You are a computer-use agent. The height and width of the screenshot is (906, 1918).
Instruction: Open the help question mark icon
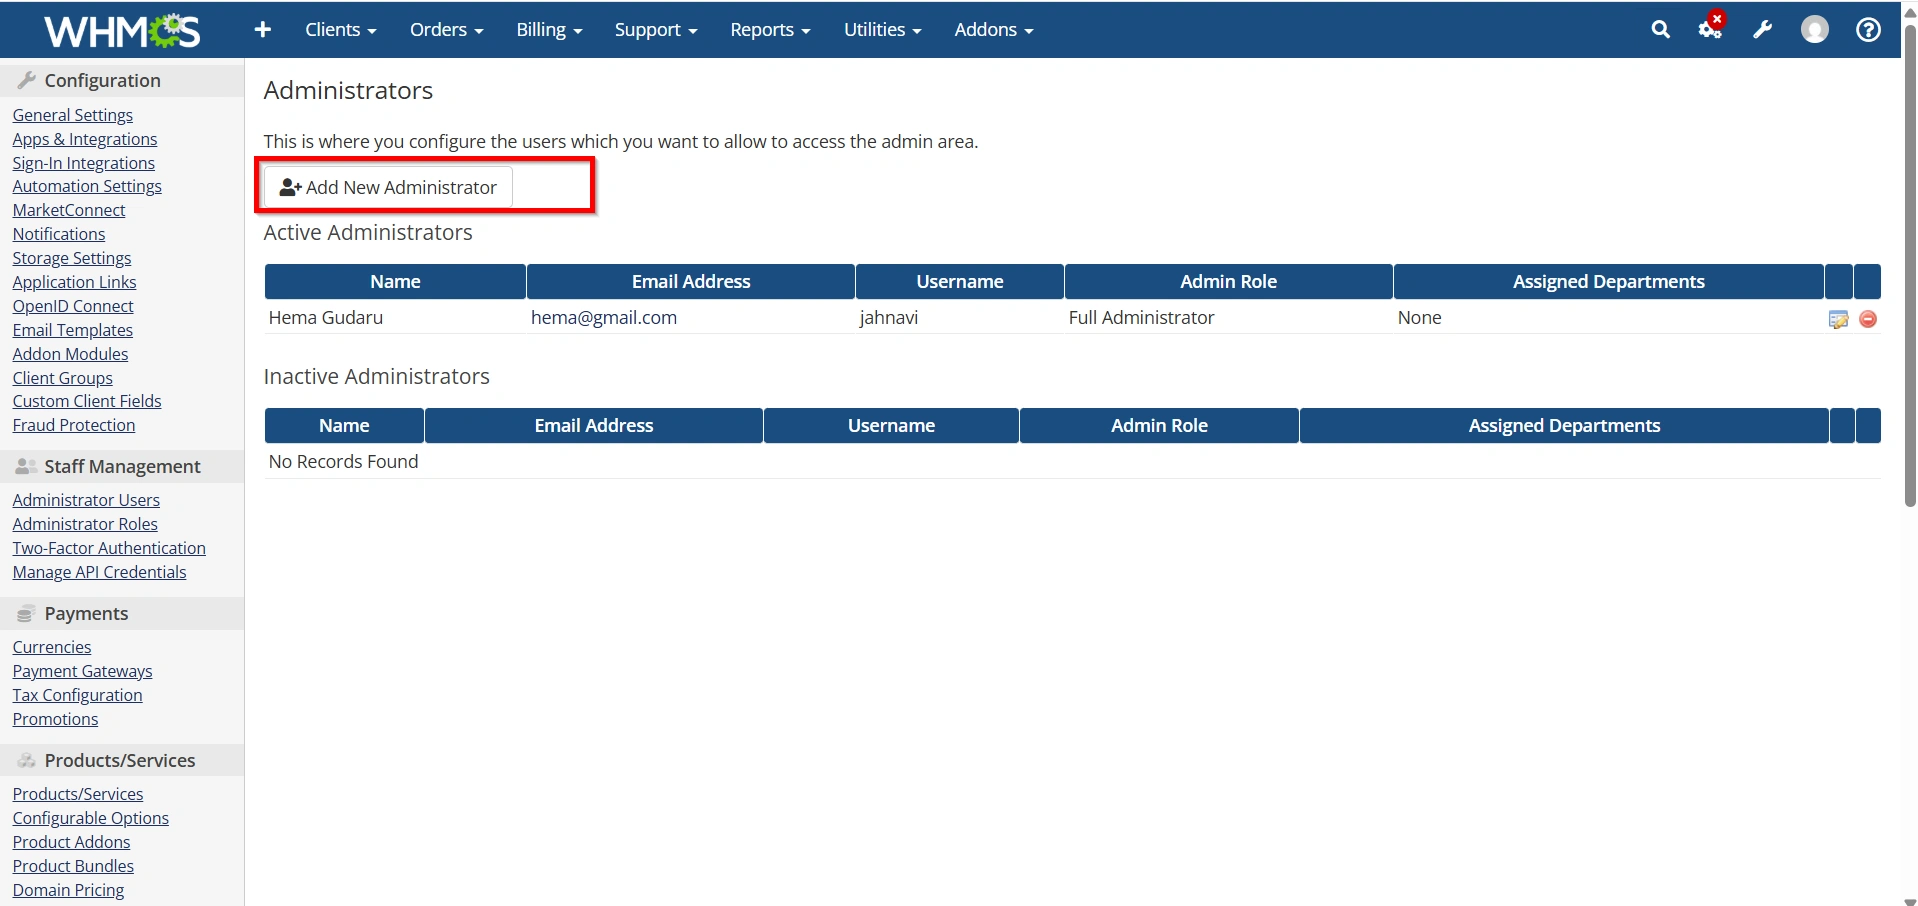pos(1868,30)
